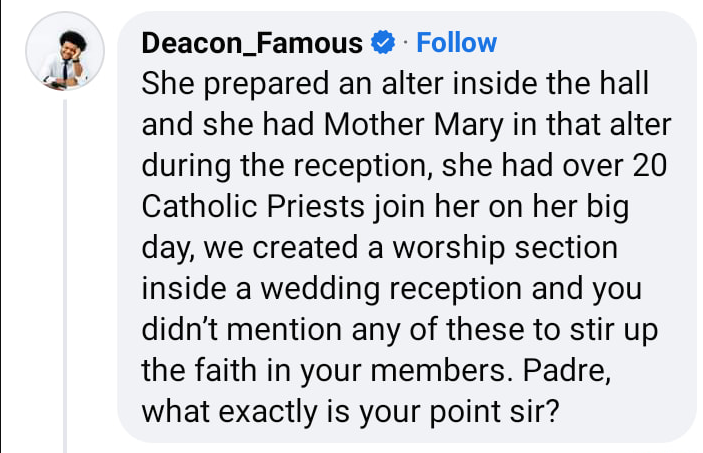The image size is (703, 453).
Task: Click the Deacon_Famous username
Action: click(x=252, y=43)
